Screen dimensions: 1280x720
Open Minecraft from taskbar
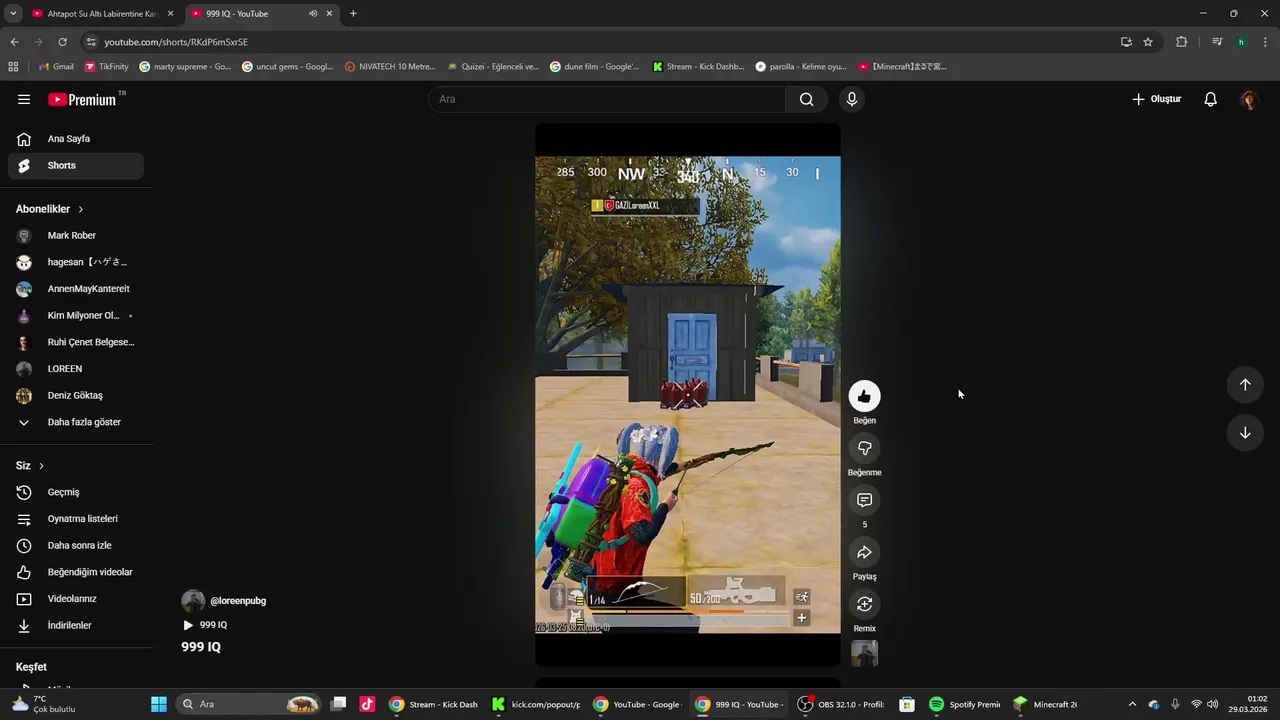pos(1046,704)
